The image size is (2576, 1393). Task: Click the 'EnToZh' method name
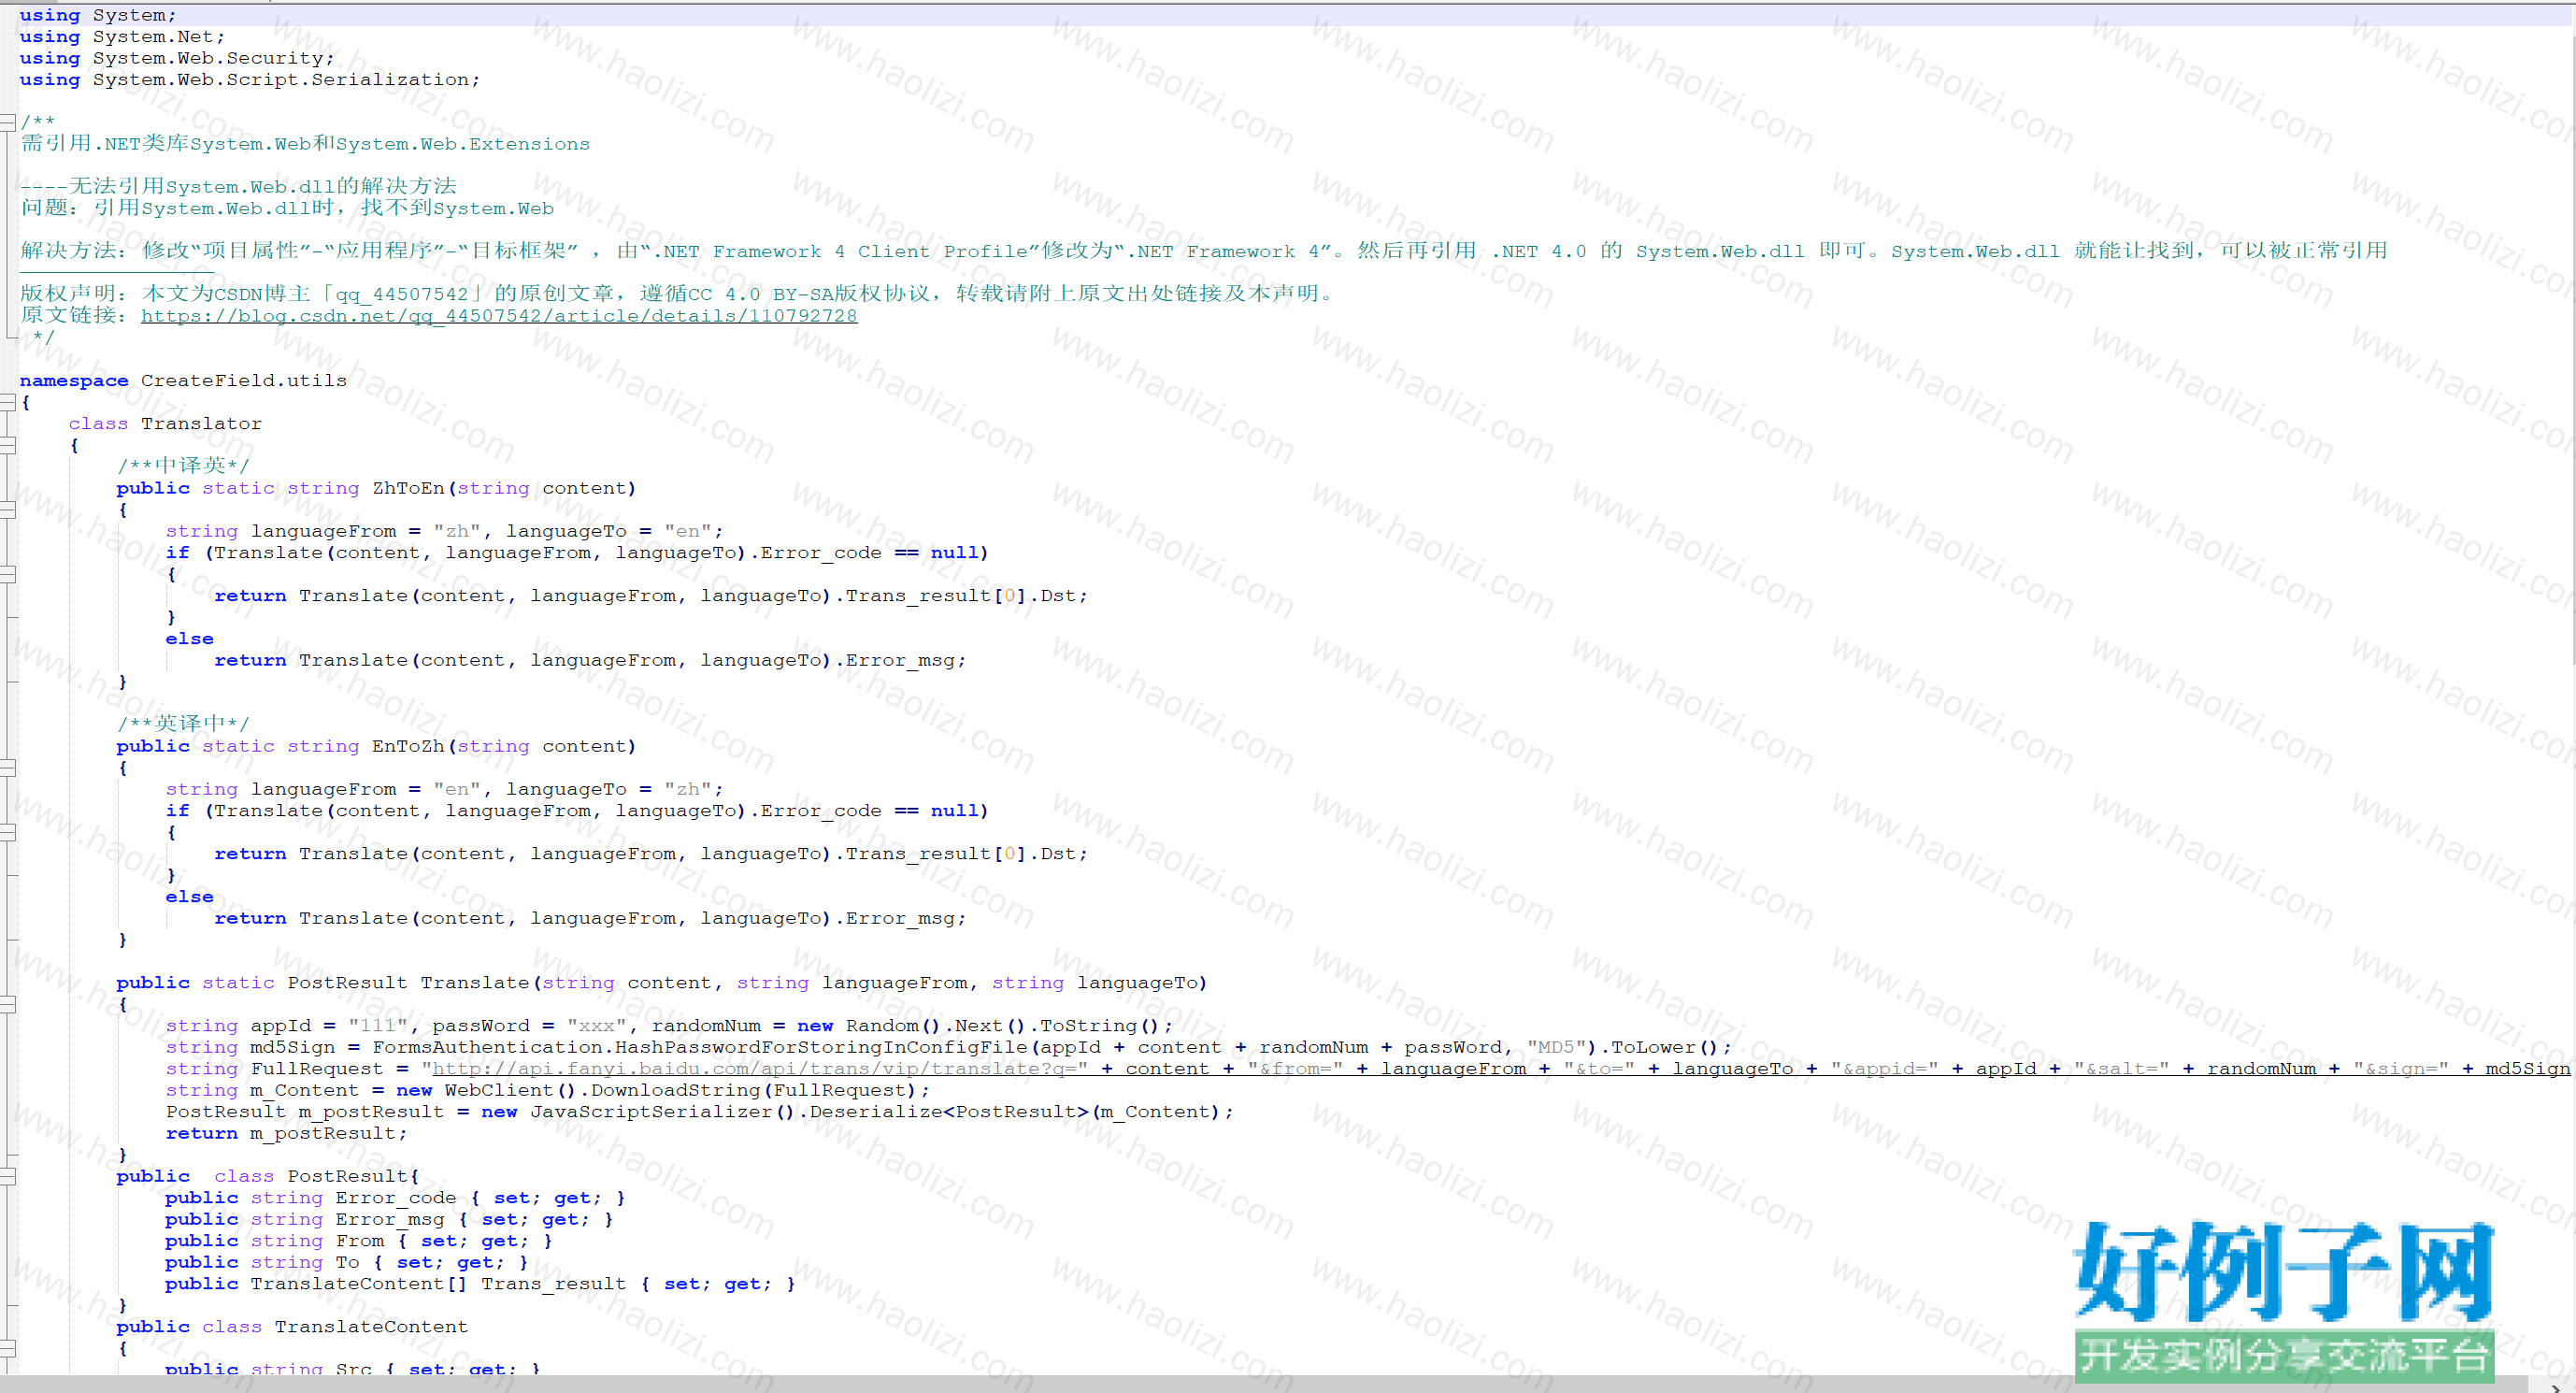[408, 746]
